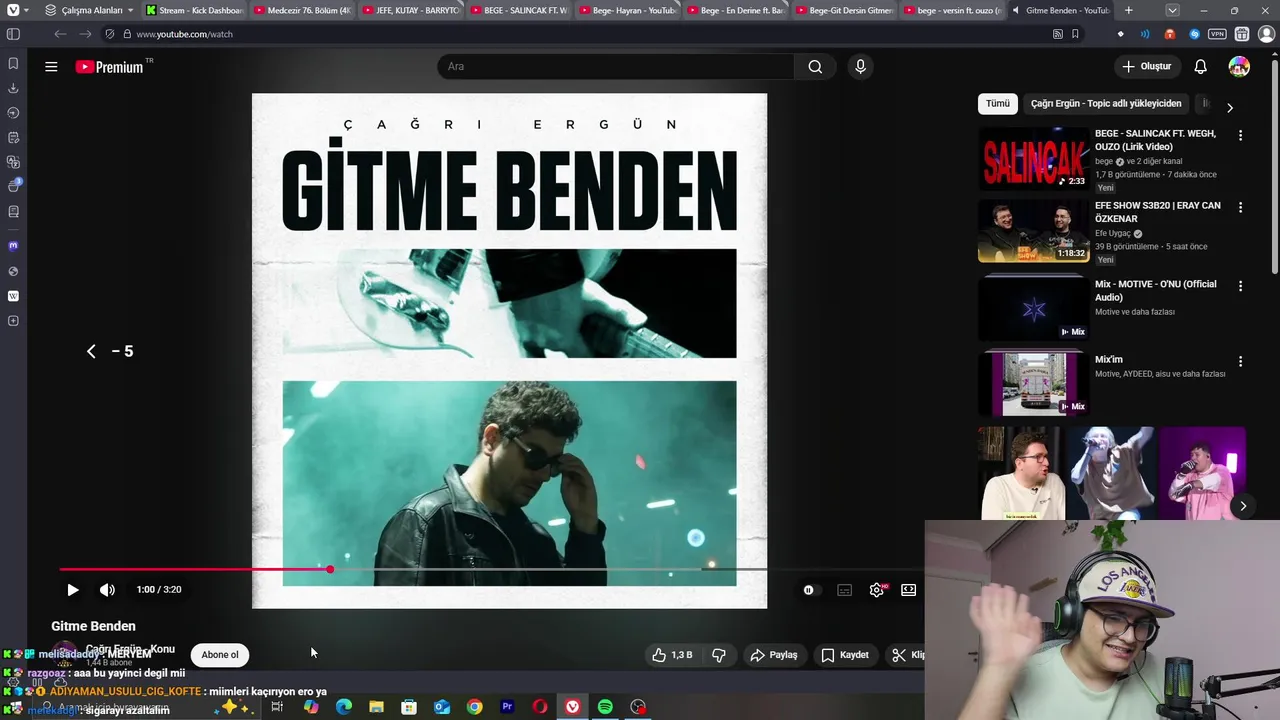Dislike the Gitme Benden video
Viewport: 1280px width, 720px height.
719,655
